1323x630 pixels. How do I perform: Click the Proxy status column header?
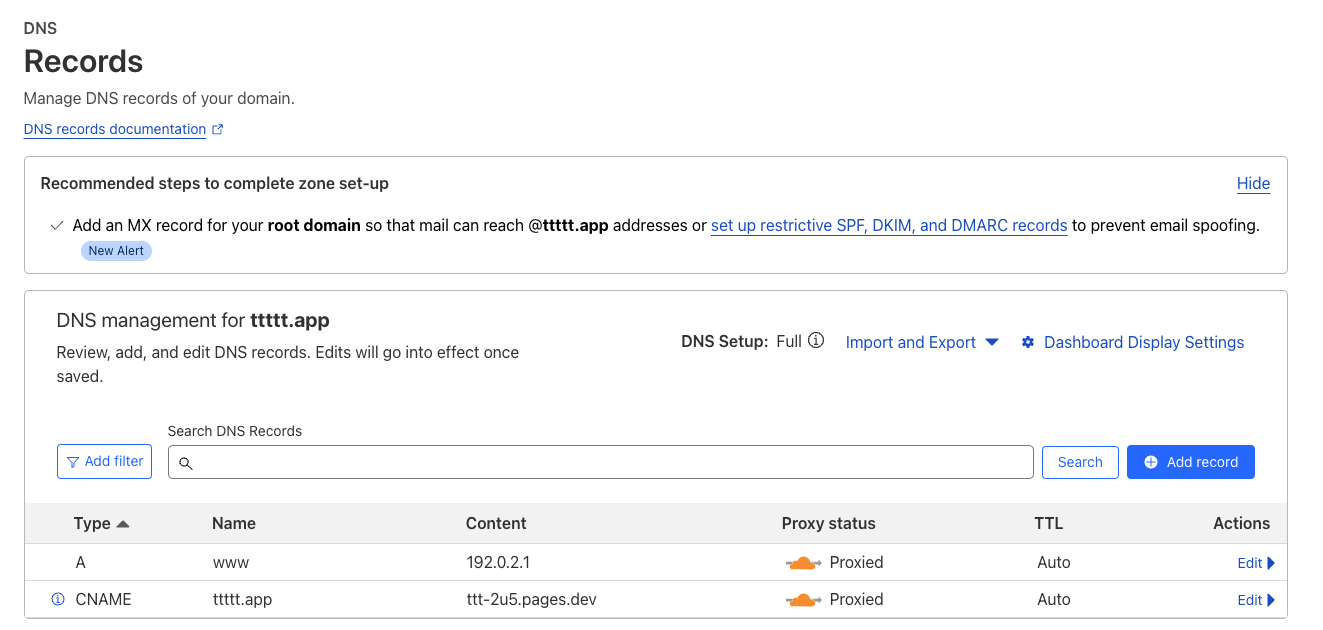pyautogui.click(x=828, y=523)
